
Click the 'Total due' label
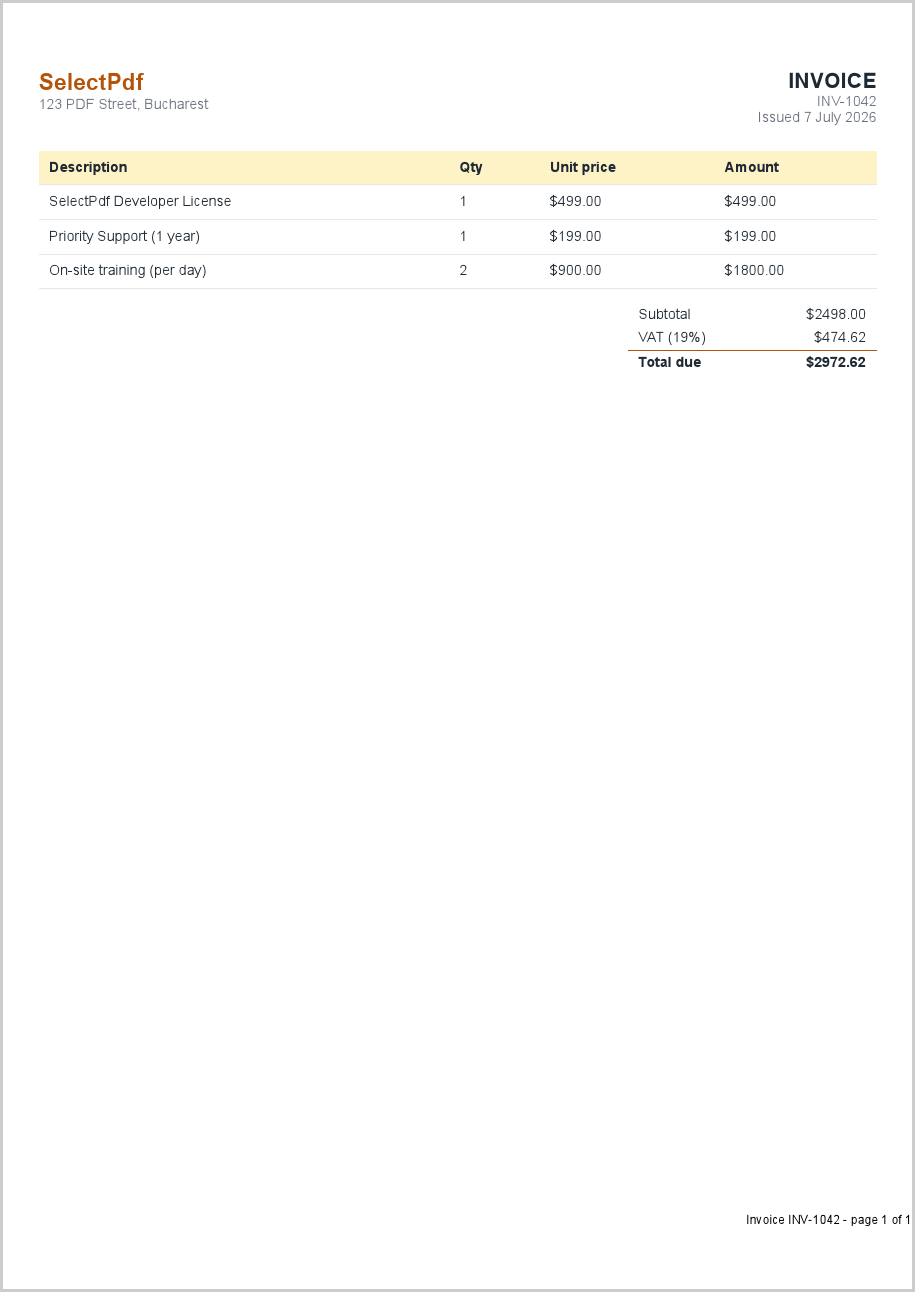[670, 362]
